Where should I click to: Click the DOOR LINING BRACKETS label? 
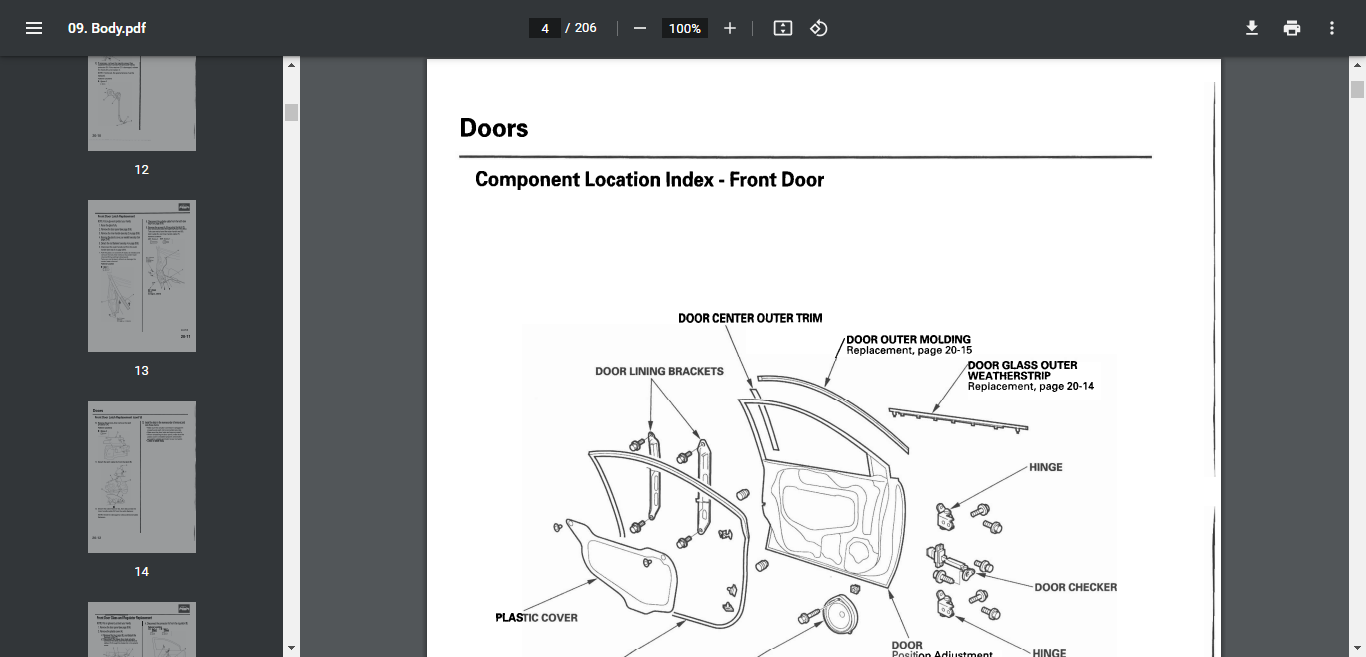click(659, 371)
